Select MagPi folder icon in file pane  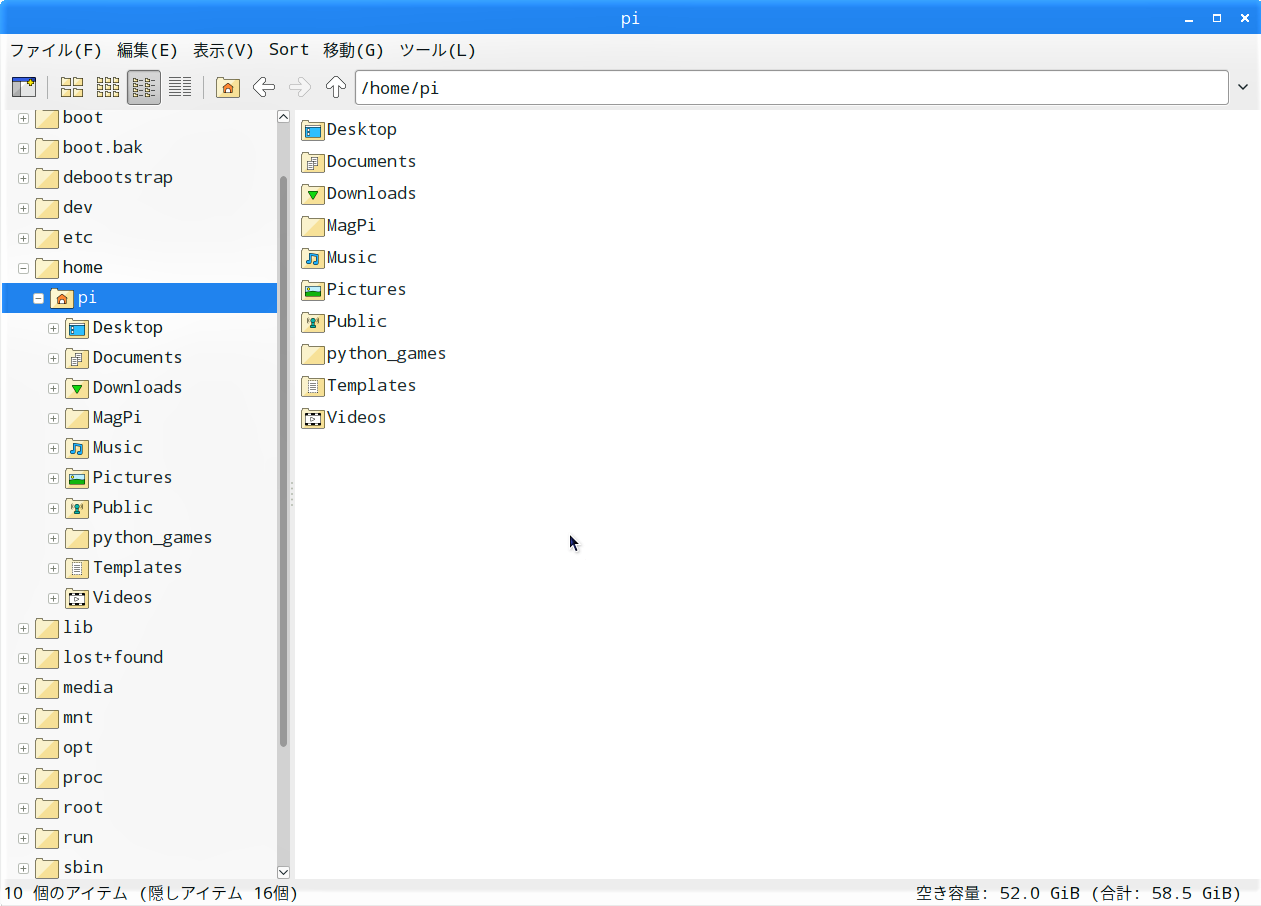313,225
